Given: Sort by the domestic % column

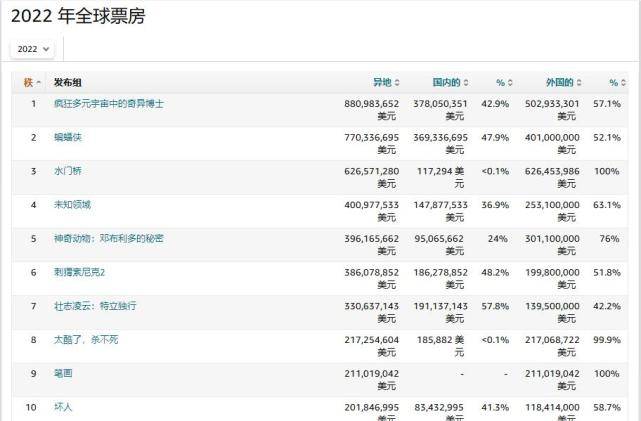Looking at the screenshot, I should click(504, 82).
